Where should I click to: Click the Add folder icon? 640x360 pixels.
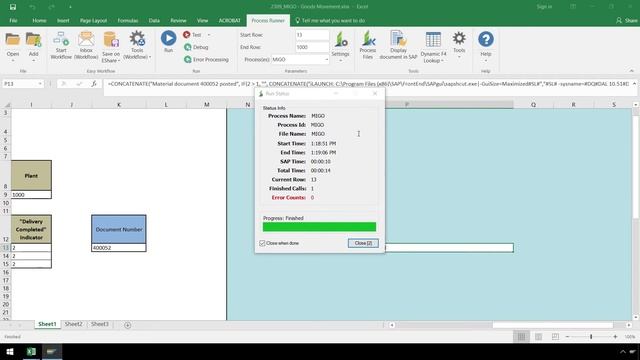point(33,40)
